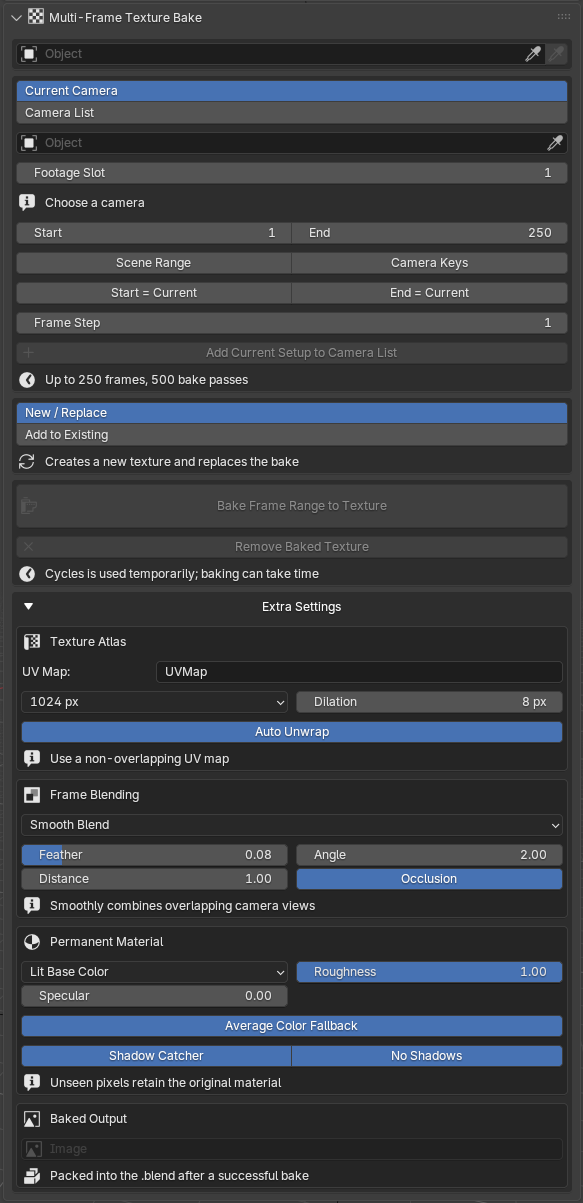The width and height of the screenshot is (583, 1203).
Task: Open the Smooth Blend dropdown
Action: point(292,825)
